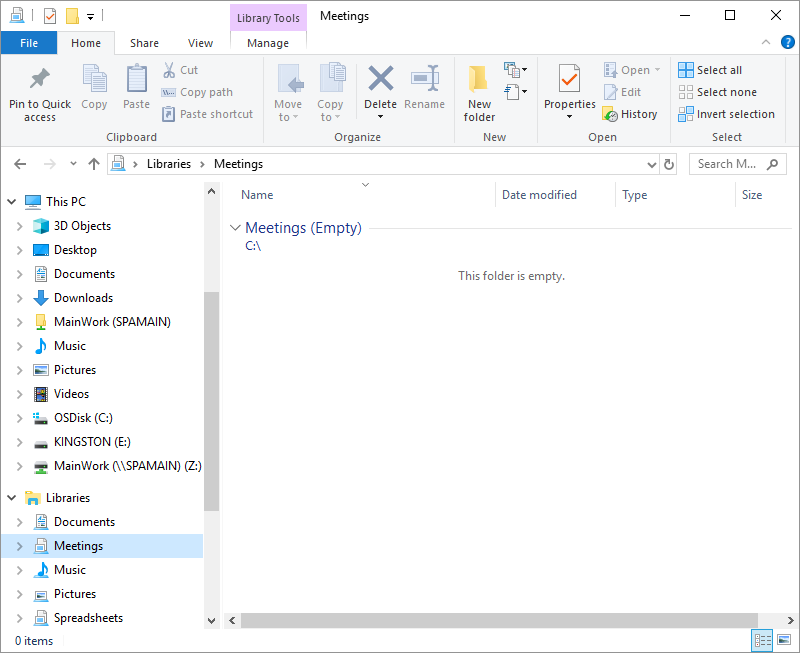Image resolution: width=800 pixels, height=653 pixels.
Task: Switch to Details view in status bar
Action: [x=763, y=640]
